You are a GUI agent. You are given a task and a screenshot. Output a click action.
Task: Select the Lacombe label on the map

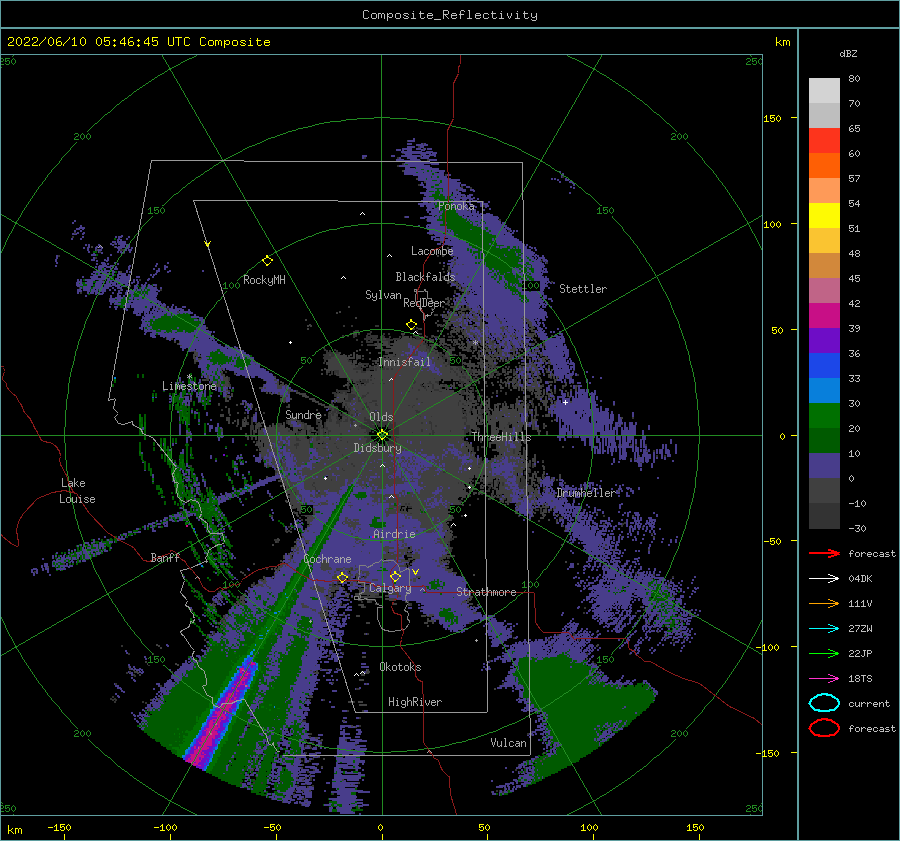(x=432, y=251)
